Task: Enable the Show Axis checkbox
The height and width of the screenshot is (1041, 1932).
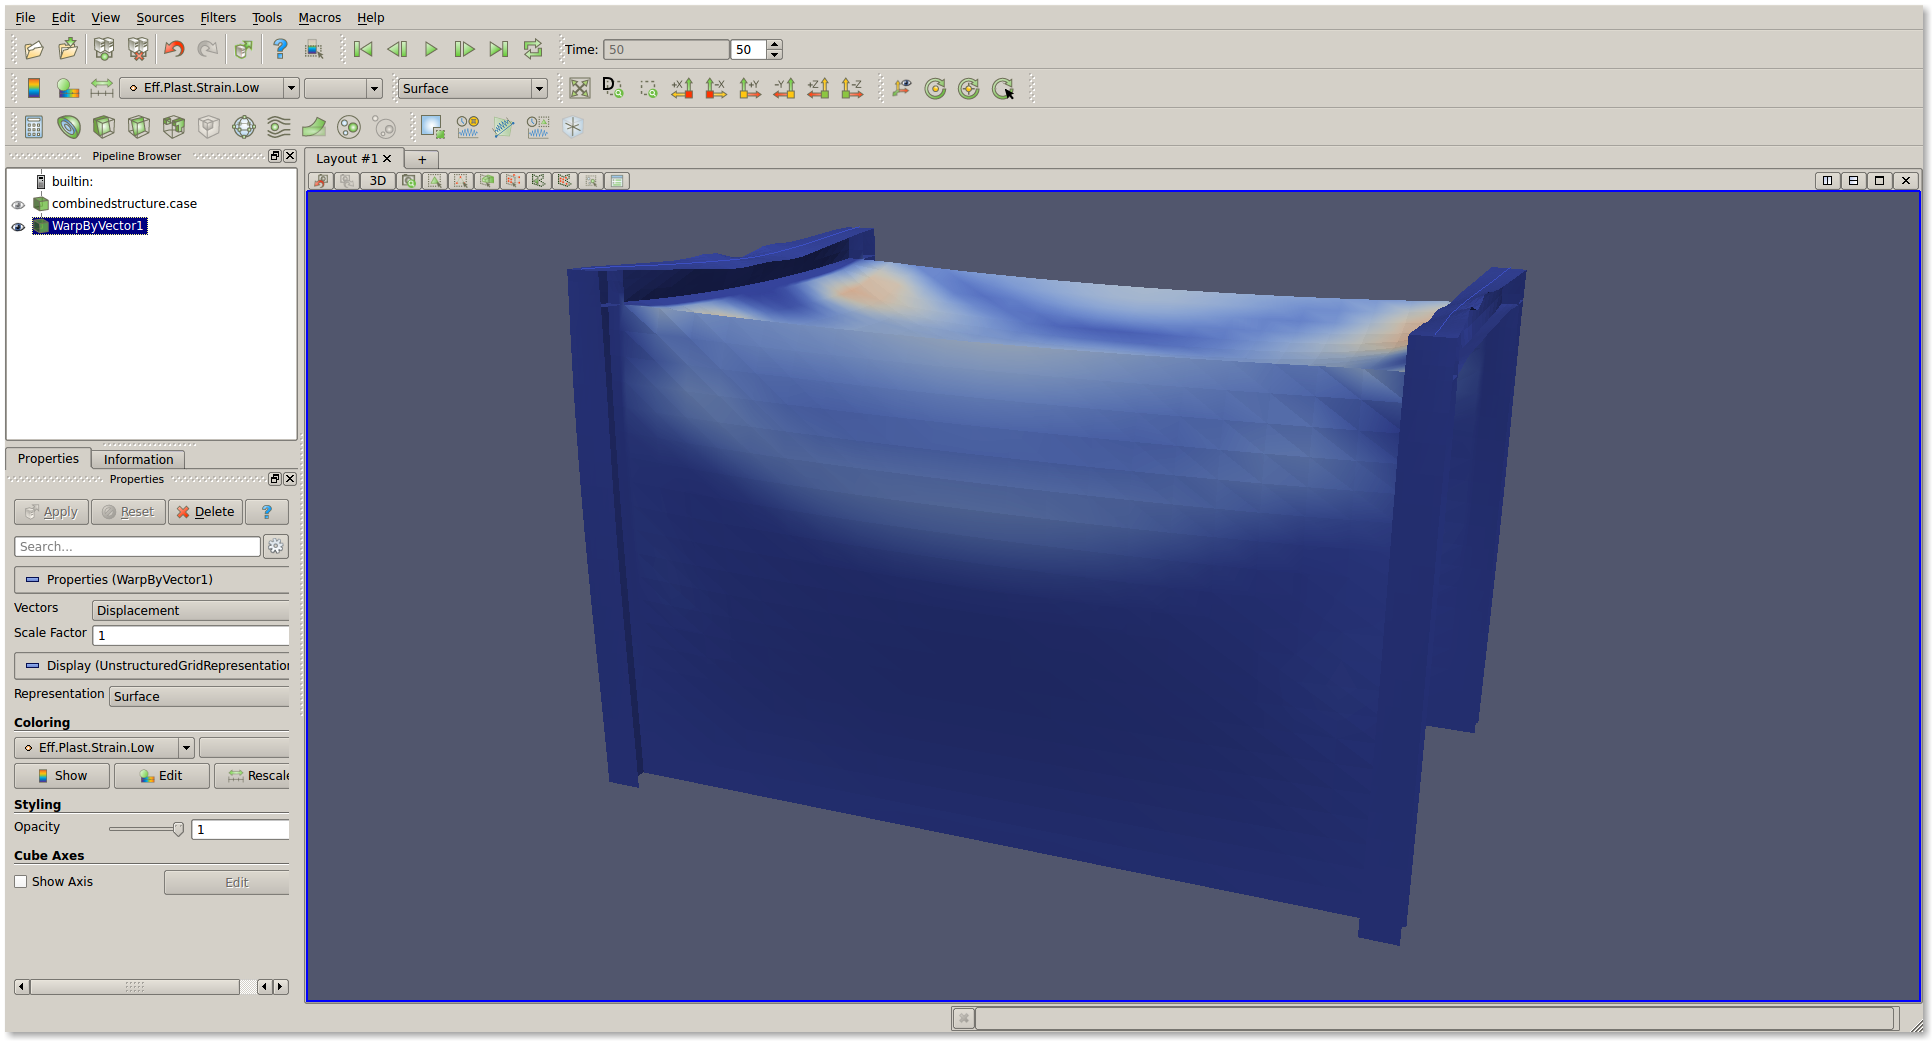Action: [x=21, y=882]
